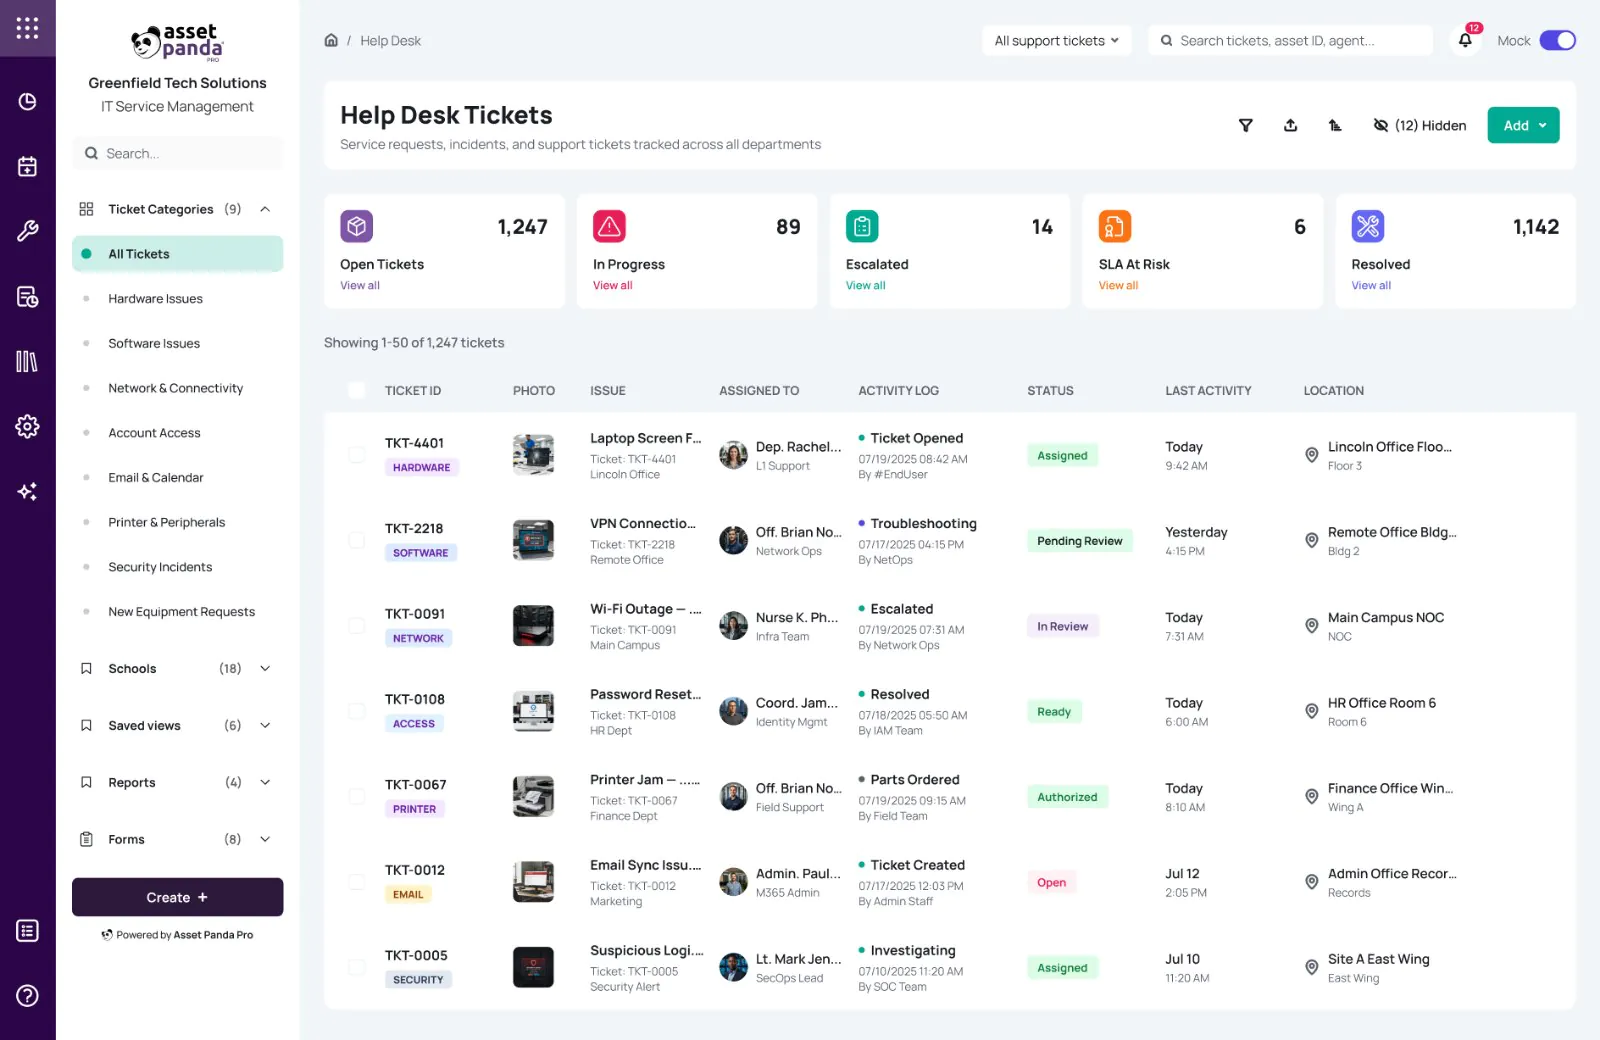Click View all under Resolved
This screenshot has width=1600, height=1040.
pyautogui.click(x=1371, y=285)
